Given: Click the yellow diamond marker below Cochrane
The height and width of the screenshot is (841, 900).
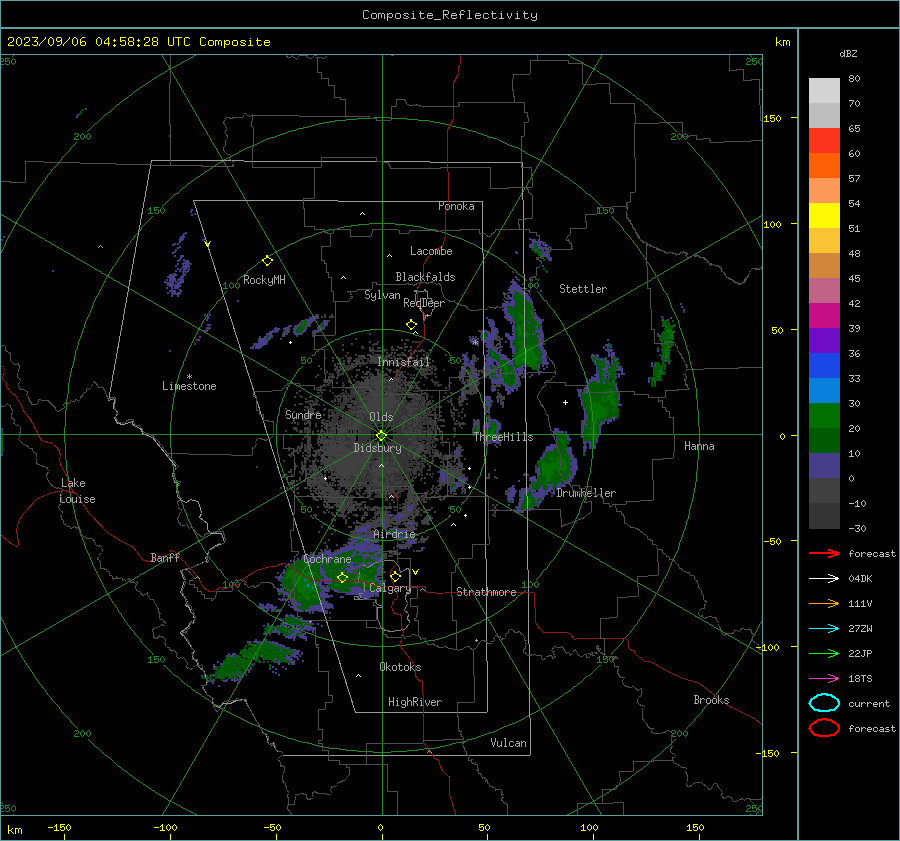Looking at the screenshot, I should pyautogui.click(x=342, y=578).
